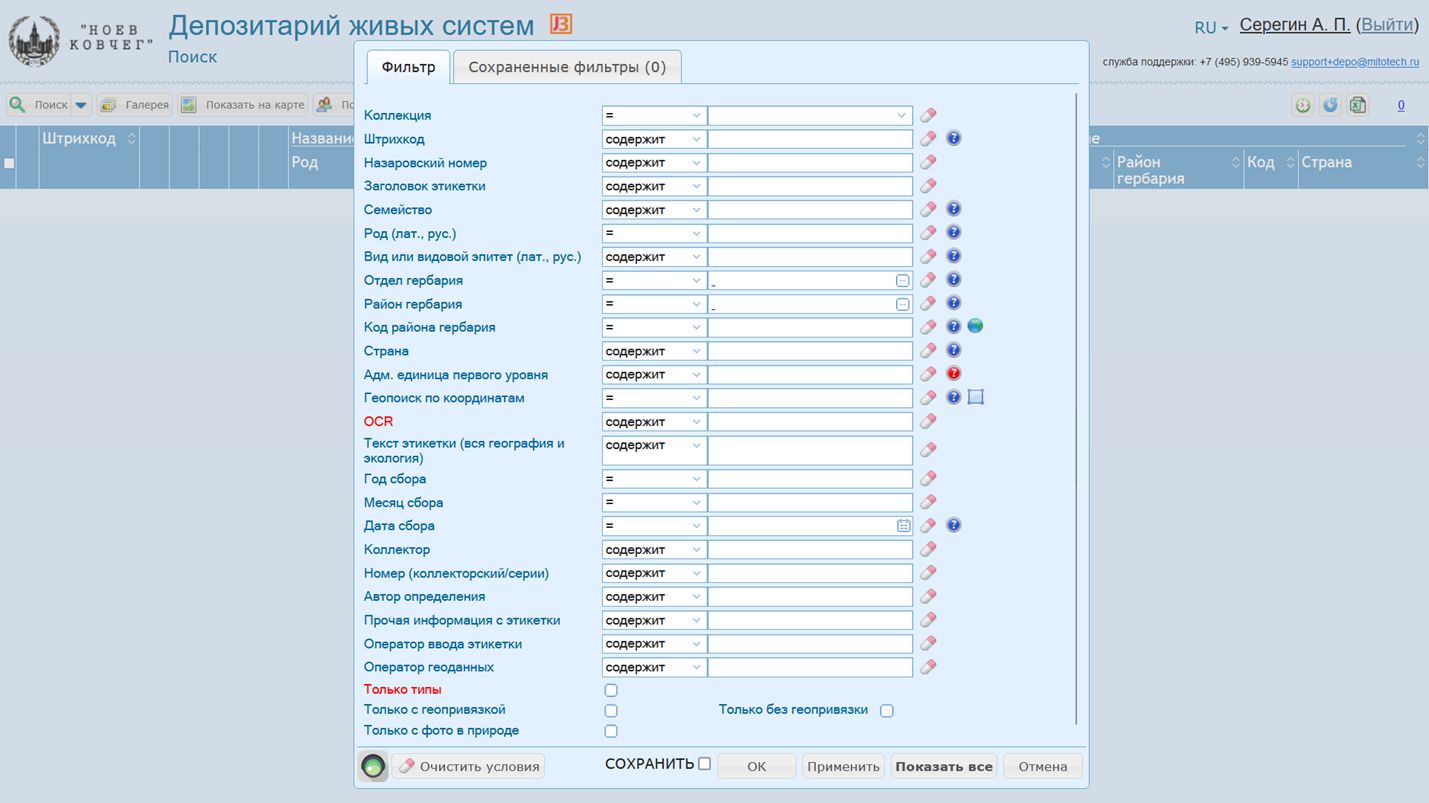Click the Очистить условия button
This screenshot has width=1429, height=803.
coord(469,767)
